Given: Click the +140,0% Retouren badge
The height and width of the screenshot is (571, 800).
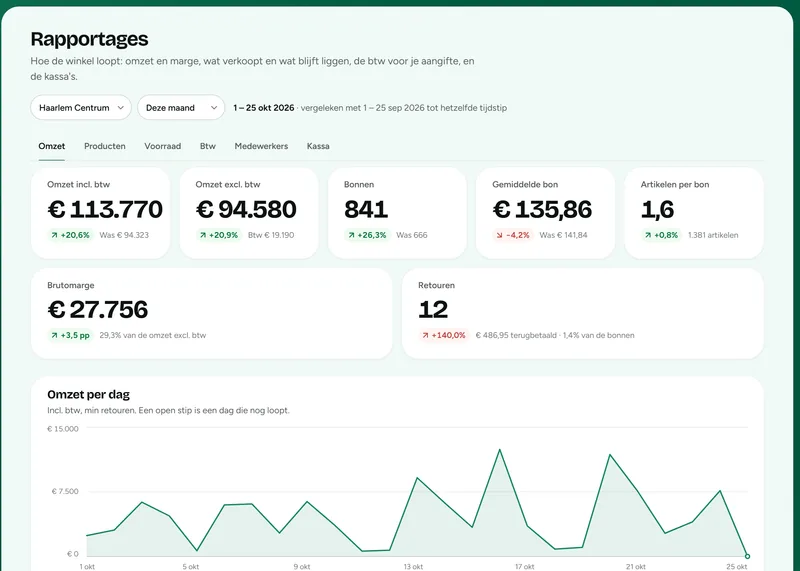Looking at the screenshot, I should [444, 335].
